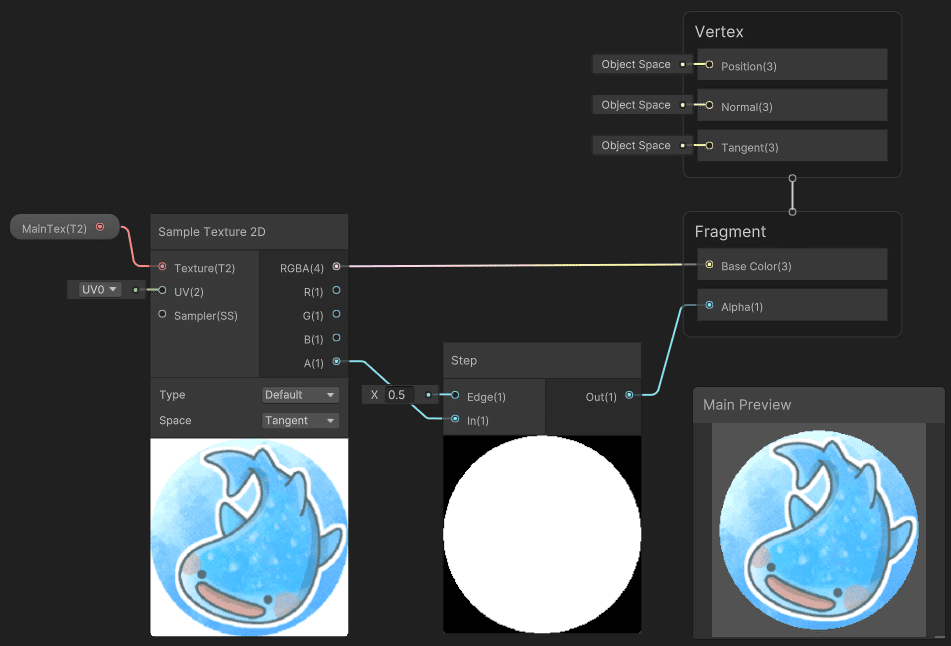Click the Main Preview shark image
Screen dimensions: 951x646
pyautogui.click(x=819, y=530)
